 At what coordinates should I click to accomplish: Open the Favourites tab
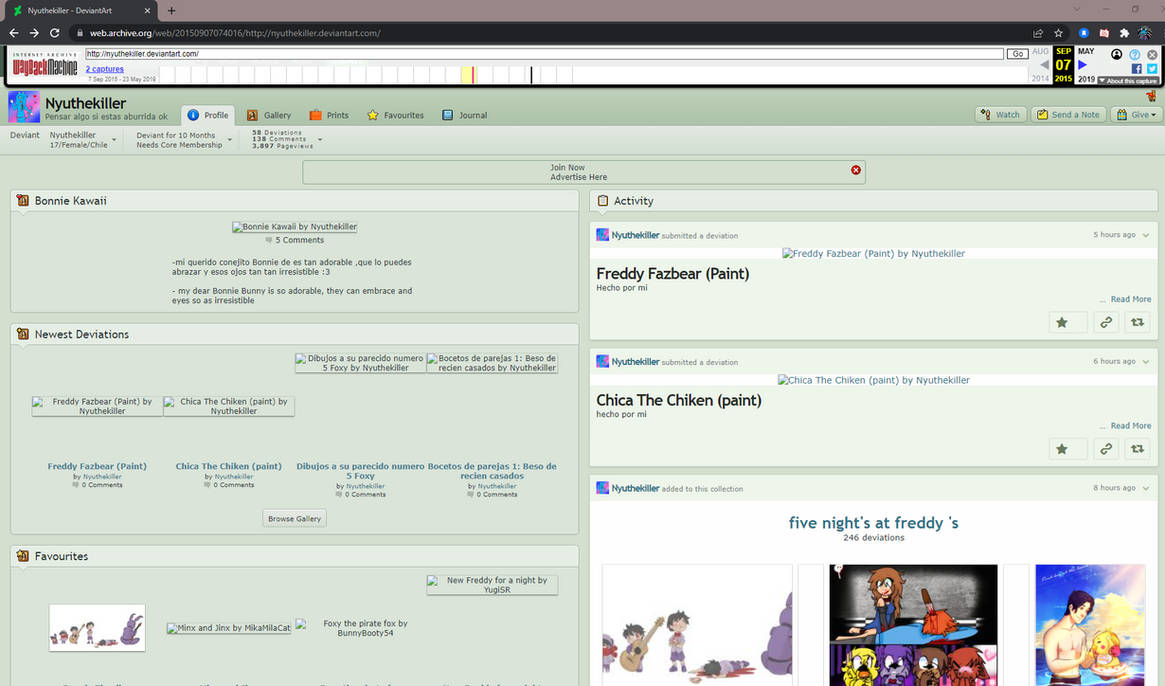point(395,115)
